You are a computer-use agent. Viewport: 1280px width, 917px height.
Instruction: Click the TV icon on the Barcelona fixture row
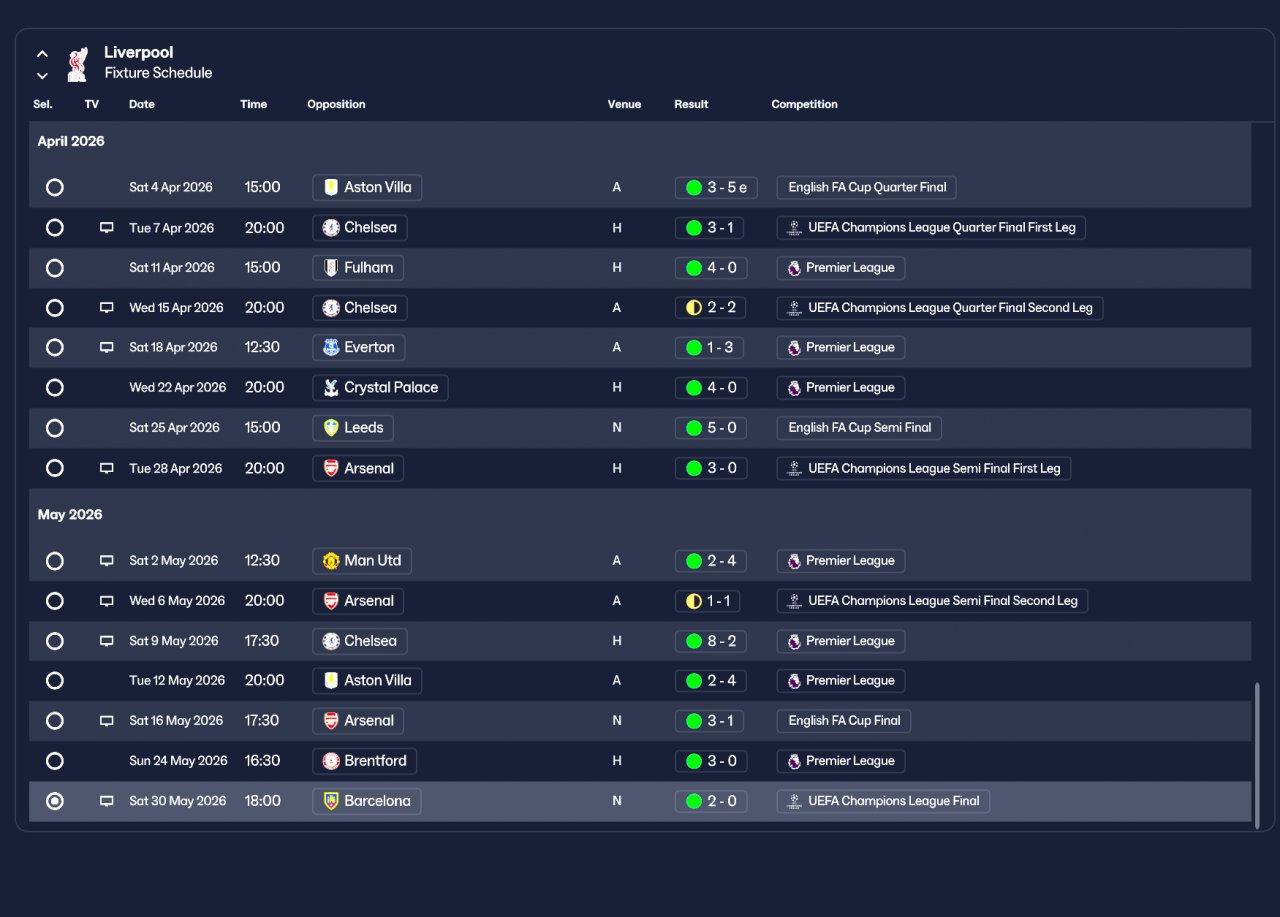point(106,801)
